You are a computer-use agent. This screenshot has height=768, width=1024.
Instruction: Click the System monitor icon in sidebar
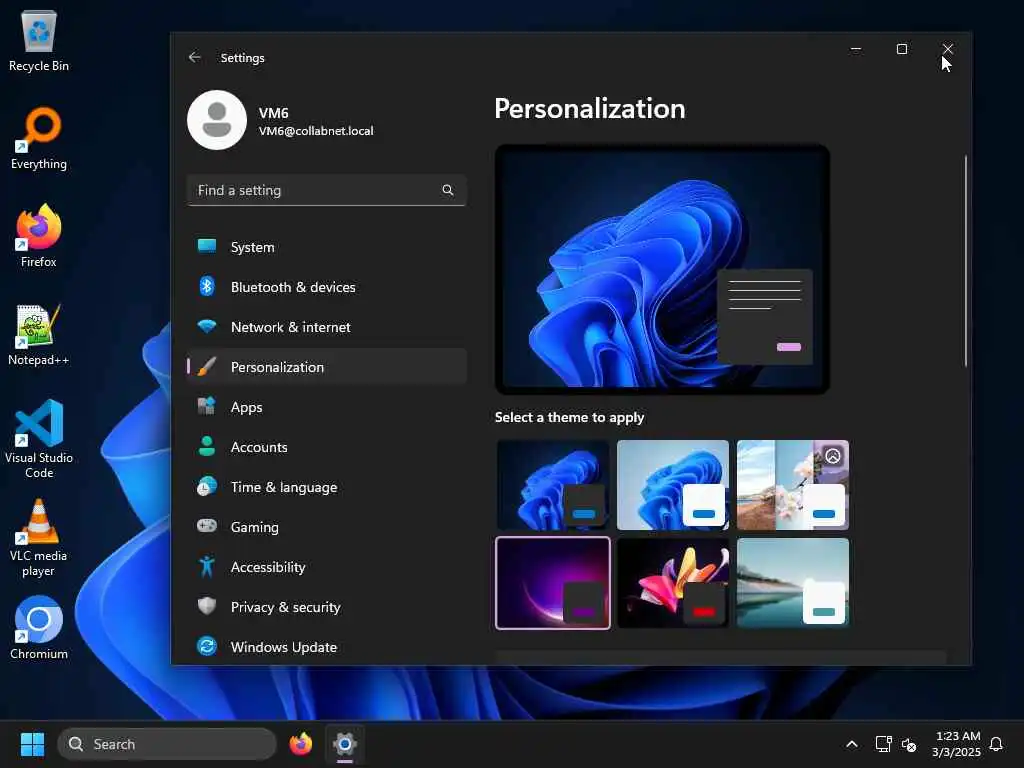pos(207,246)
